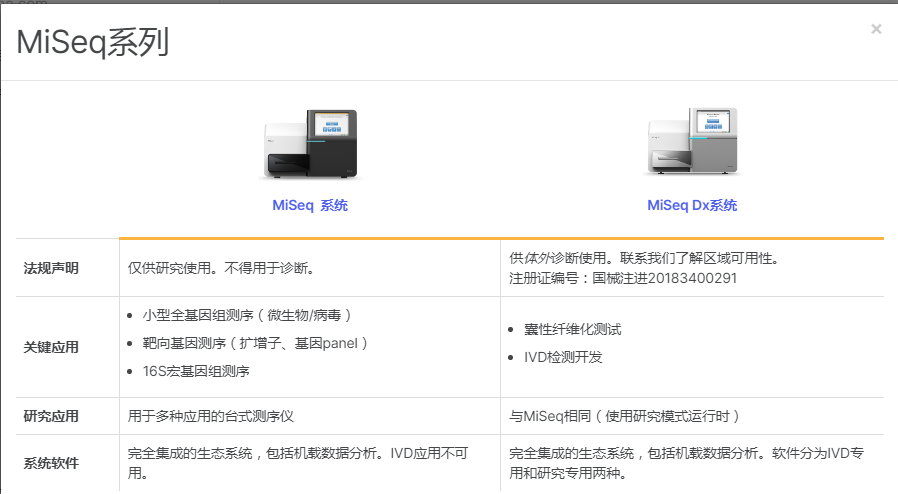The height and width of the screenshot is (494, 898).
Task: Click the text 供体外诊断使用。联系我们了解区域可用性。
Action: coord(645,258)
